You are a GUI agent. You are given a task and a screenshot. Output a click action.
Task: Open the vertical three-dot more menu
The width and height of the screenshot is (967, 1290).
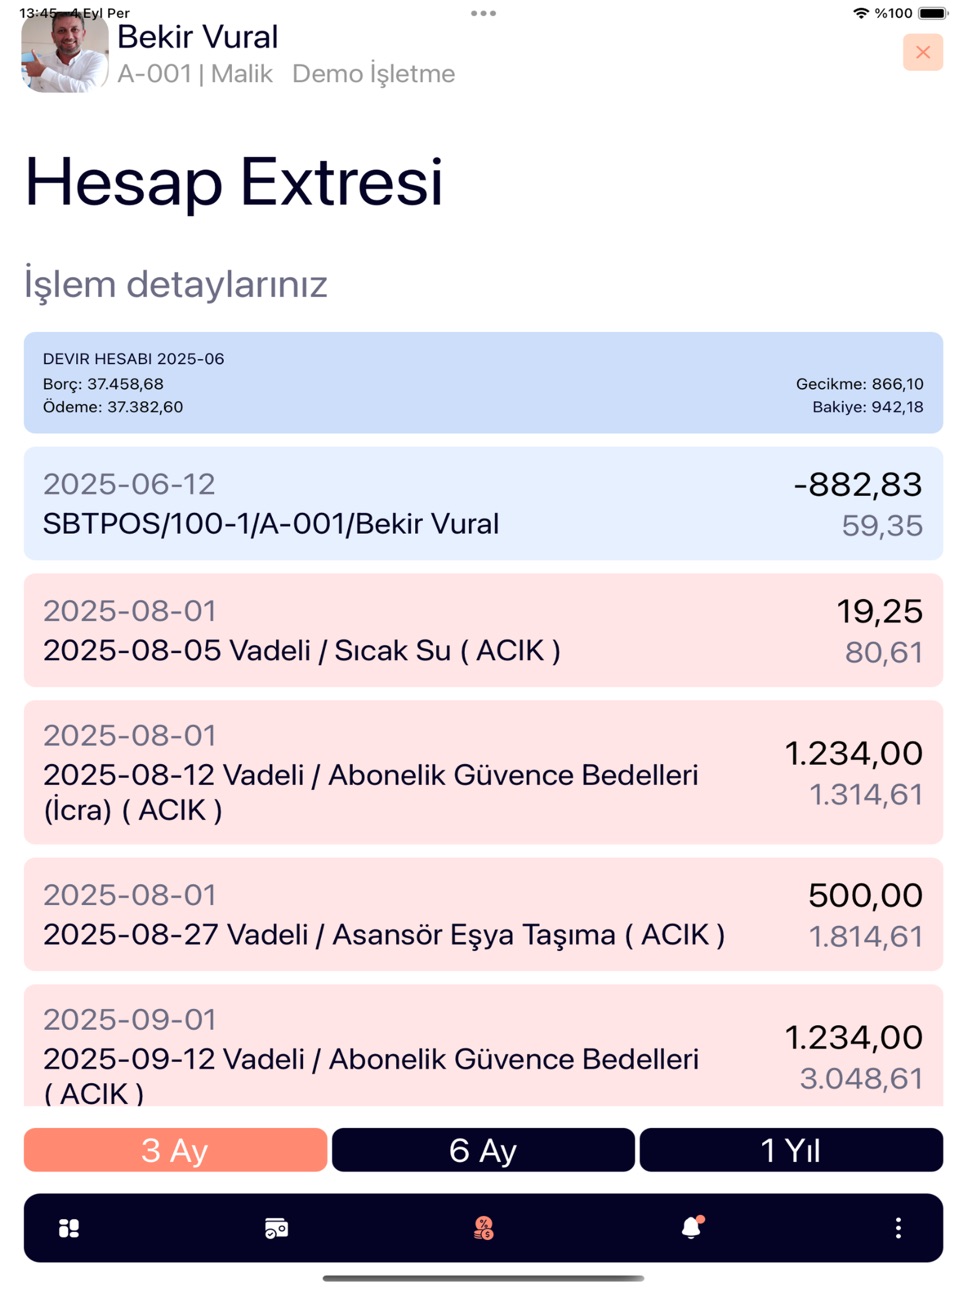tap(898, 1228)
